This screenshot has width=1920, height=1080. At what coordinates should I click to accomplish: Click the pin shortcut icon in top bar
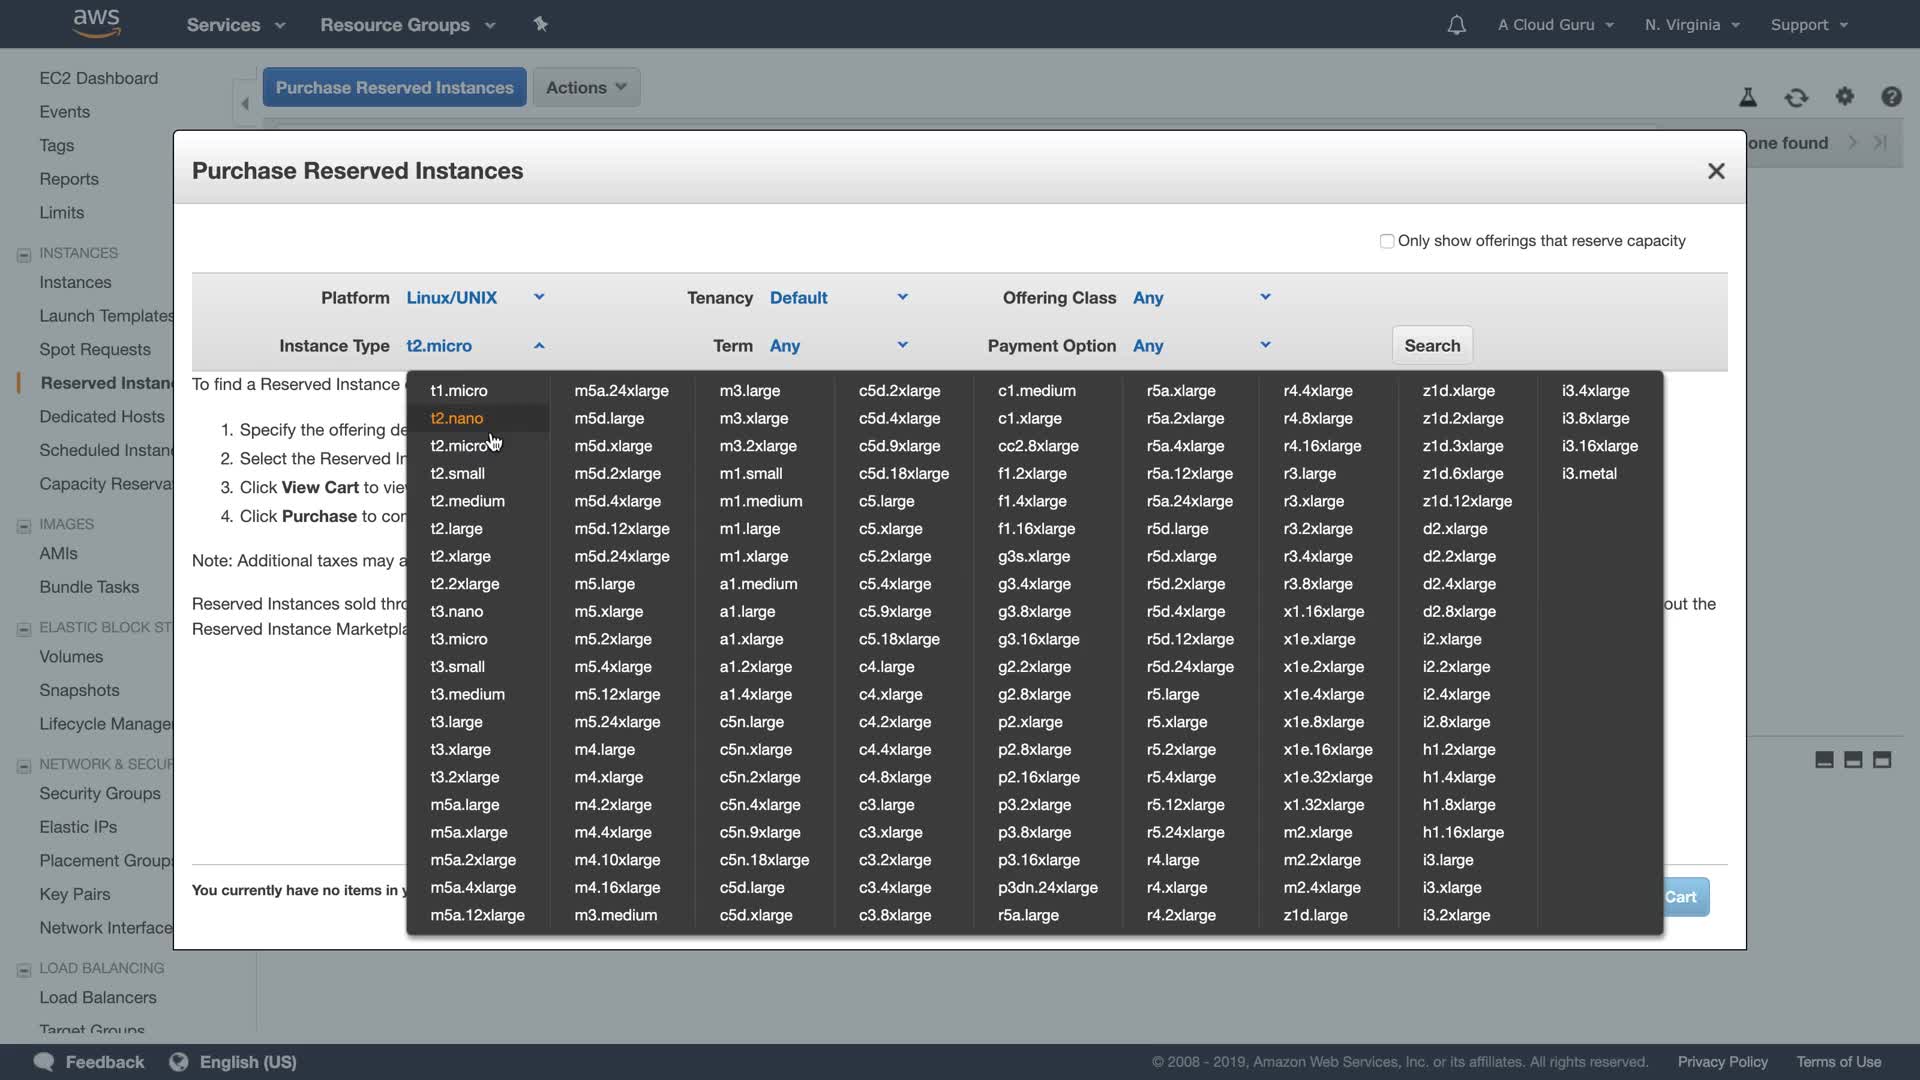540,24
